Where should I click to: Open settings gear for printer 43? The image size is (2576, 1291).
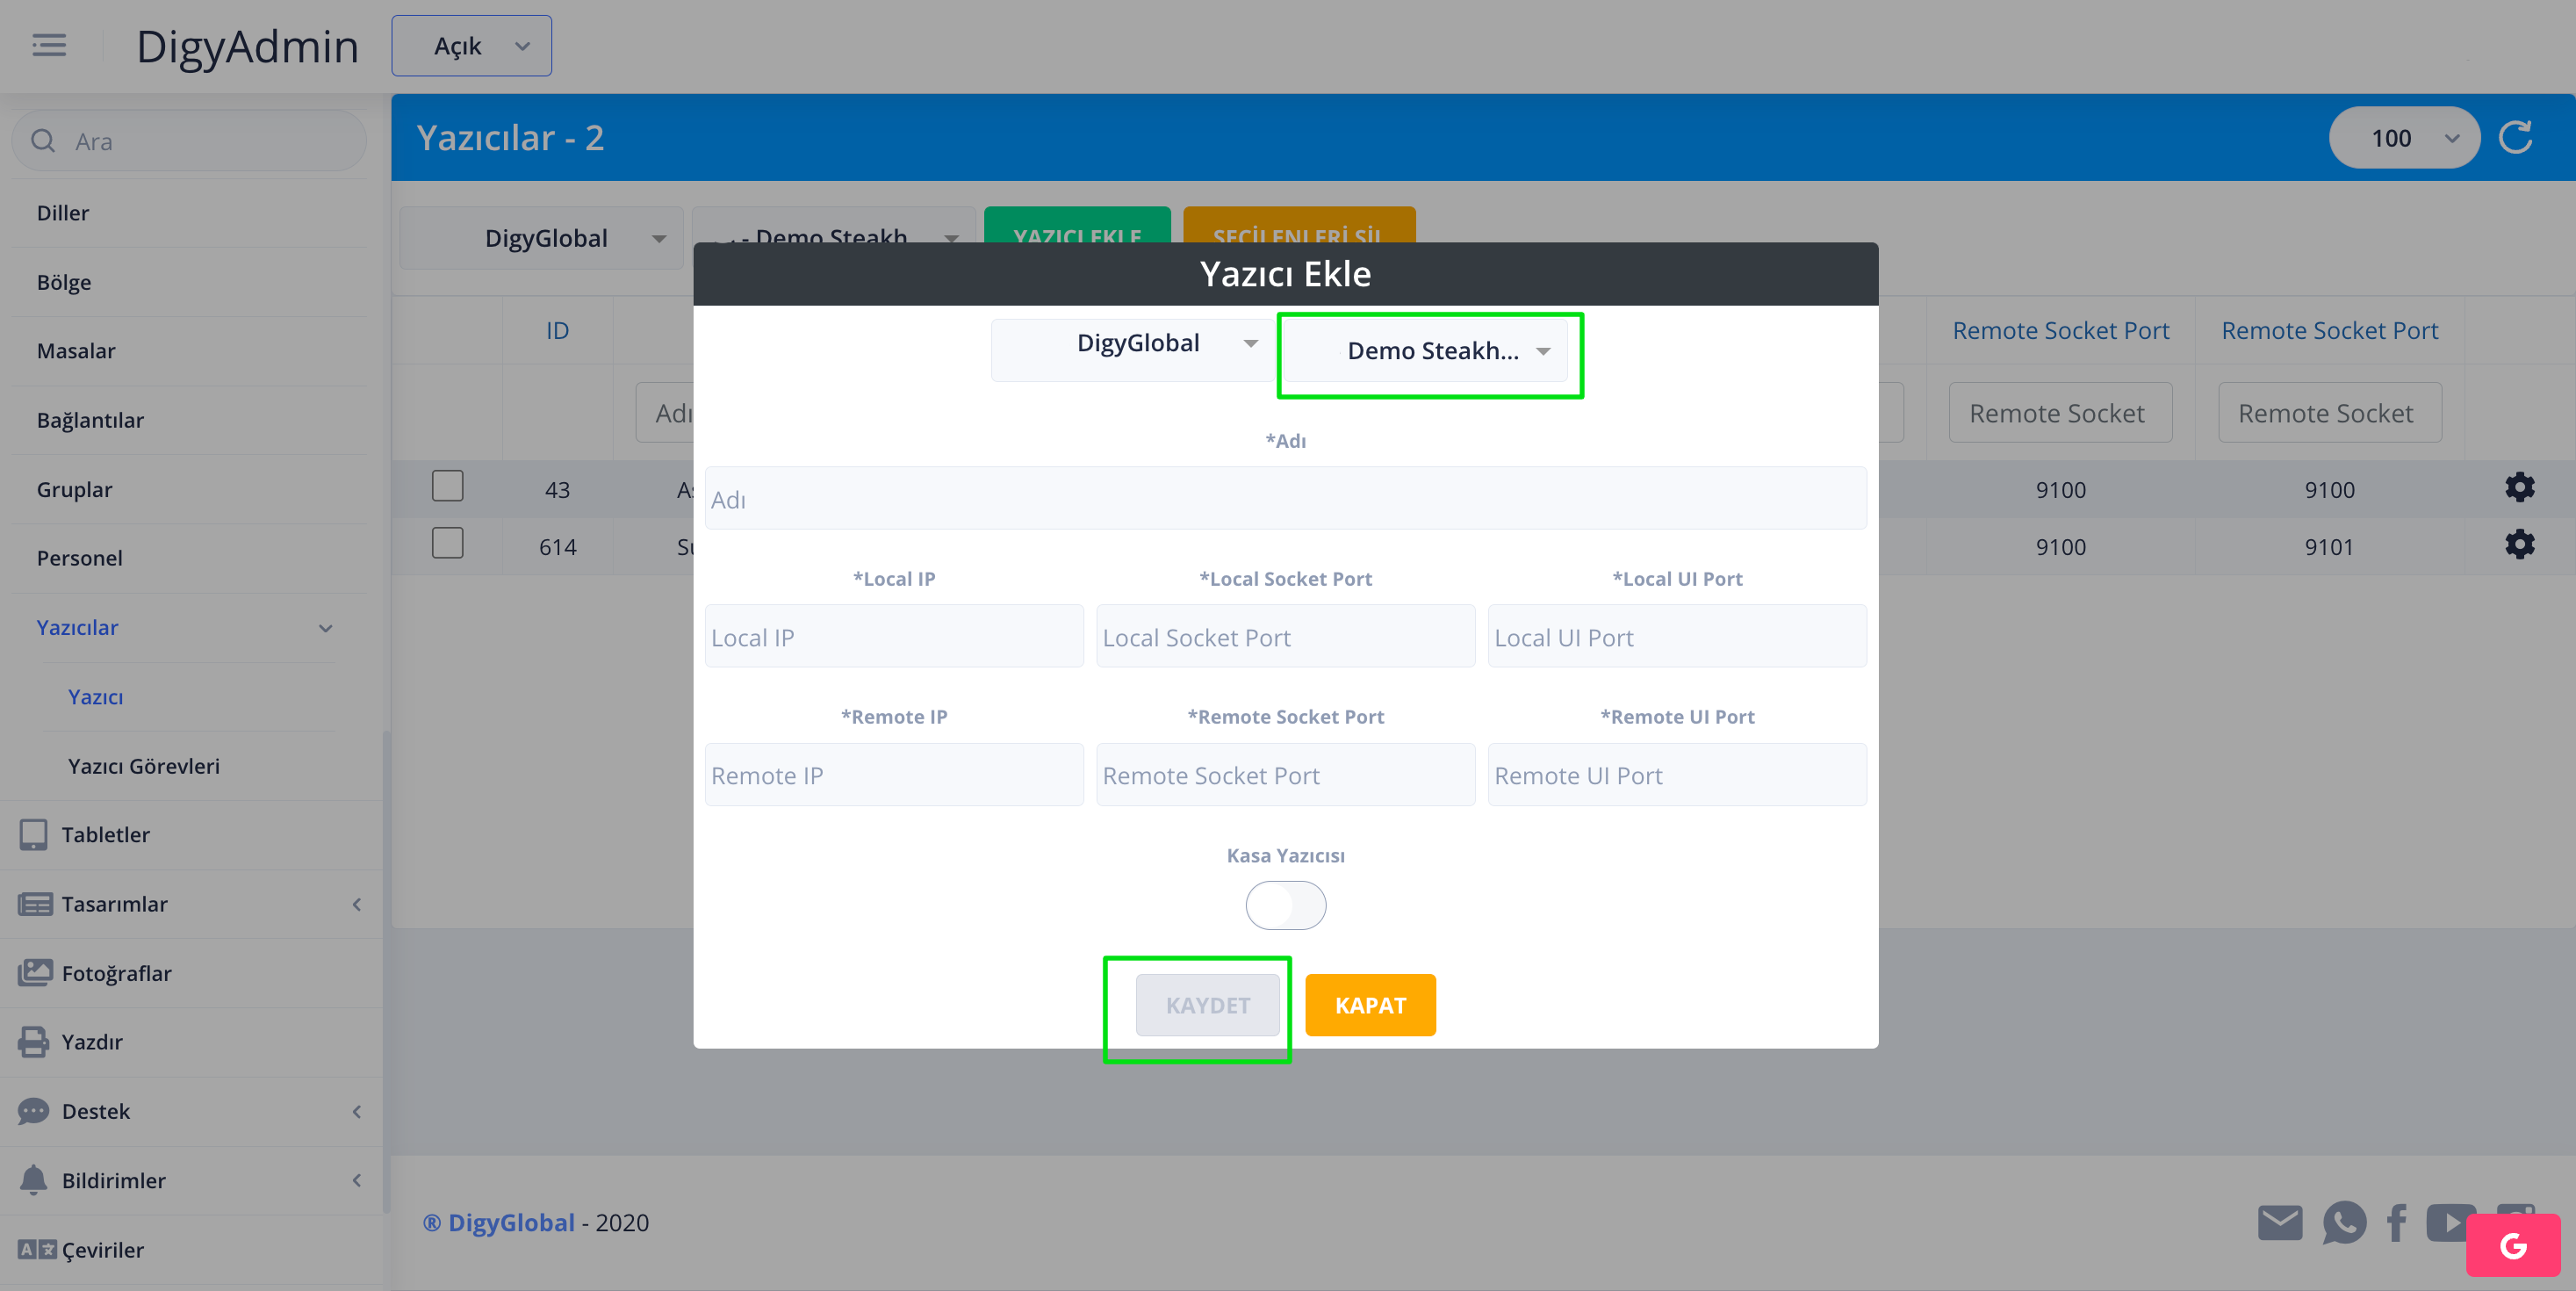(x=2519, y=488)
